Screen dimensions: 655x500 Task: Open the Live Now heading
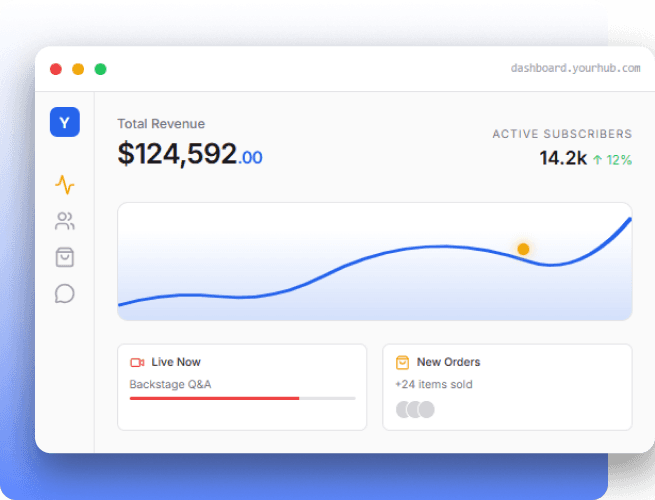pyautogui.click(x=176, y=362)
